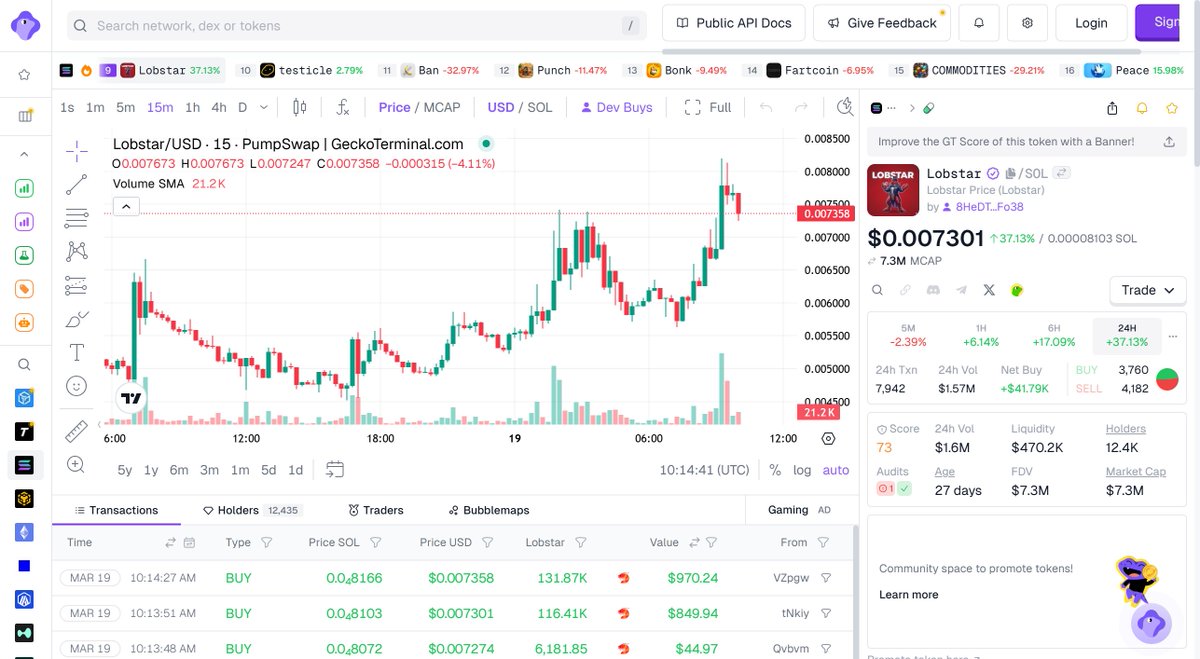Open the Lobstar token logo thumbnail
Viewport: 1200px width, 659px height.
pos(893,190)
